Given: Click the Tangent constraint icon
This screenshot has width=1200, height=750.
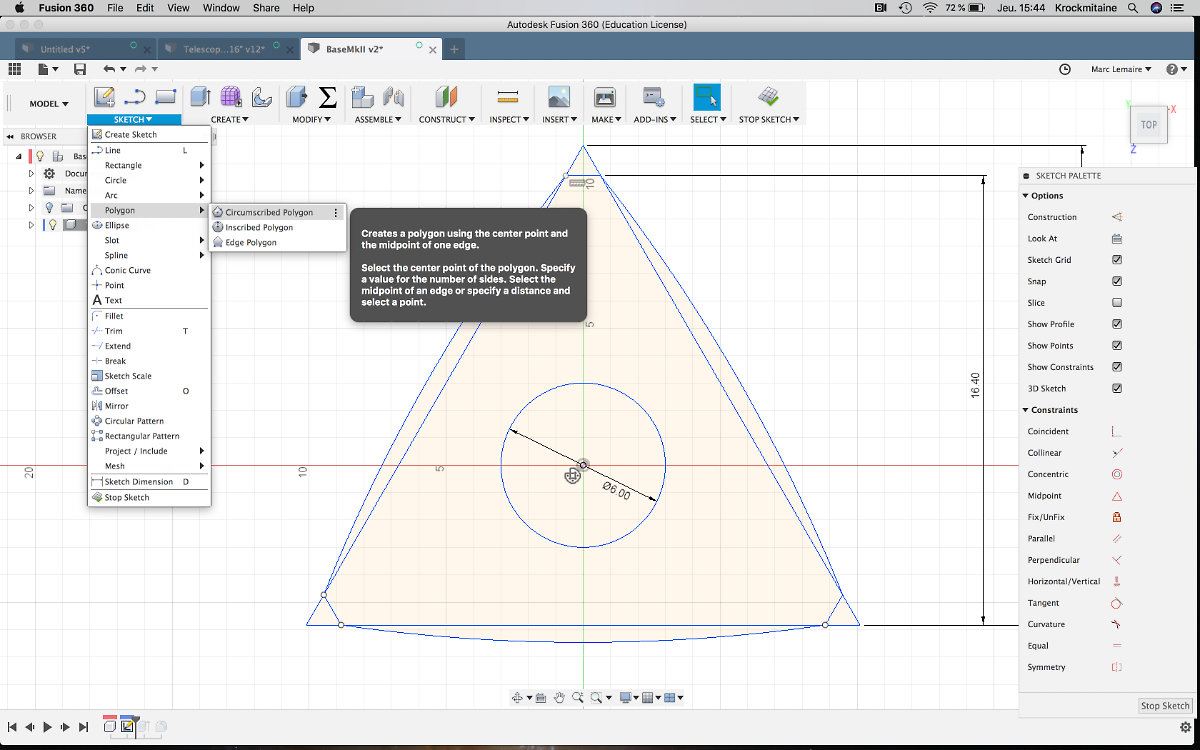Looking at the screenshot, I should pyautogui.click(x=1117, y=603).
